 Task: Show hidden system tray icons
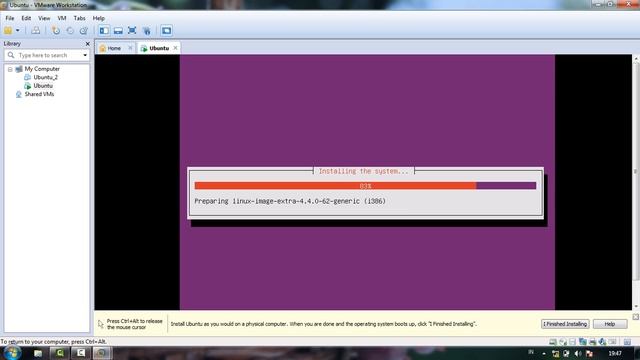[x=544, y=353]
